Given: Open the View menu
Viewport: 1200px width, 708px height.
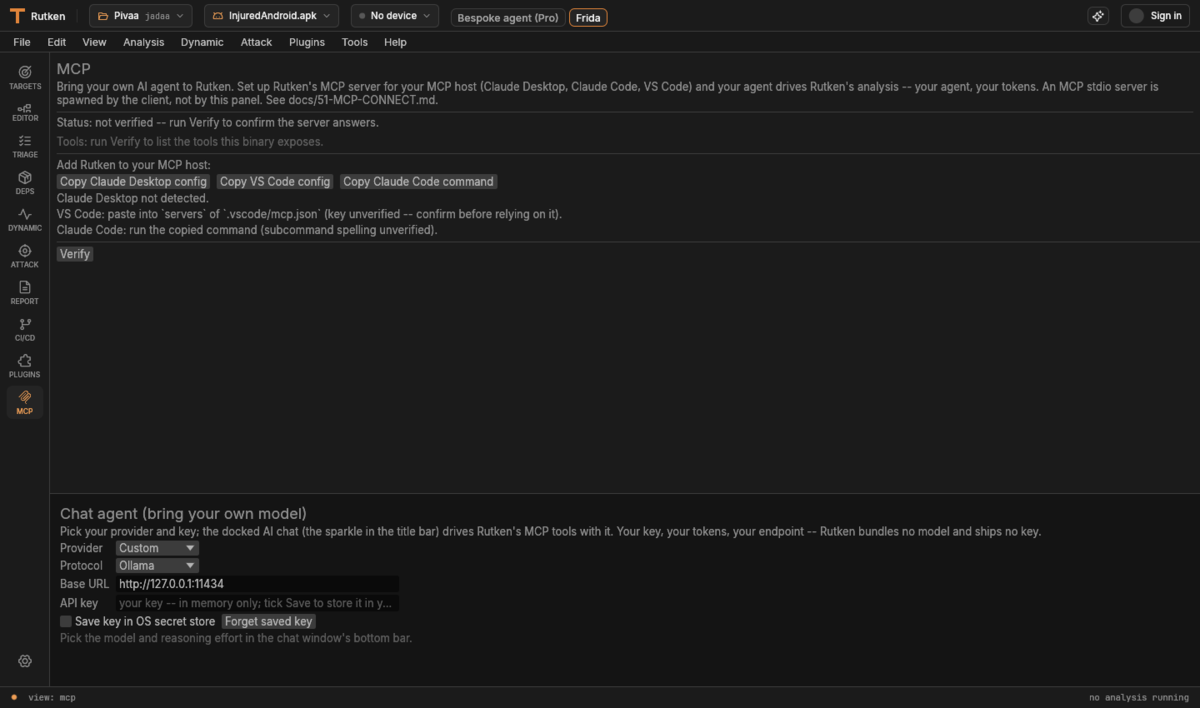Looking at the screenshot, I should pyautogui.click(x=94, y=42).
